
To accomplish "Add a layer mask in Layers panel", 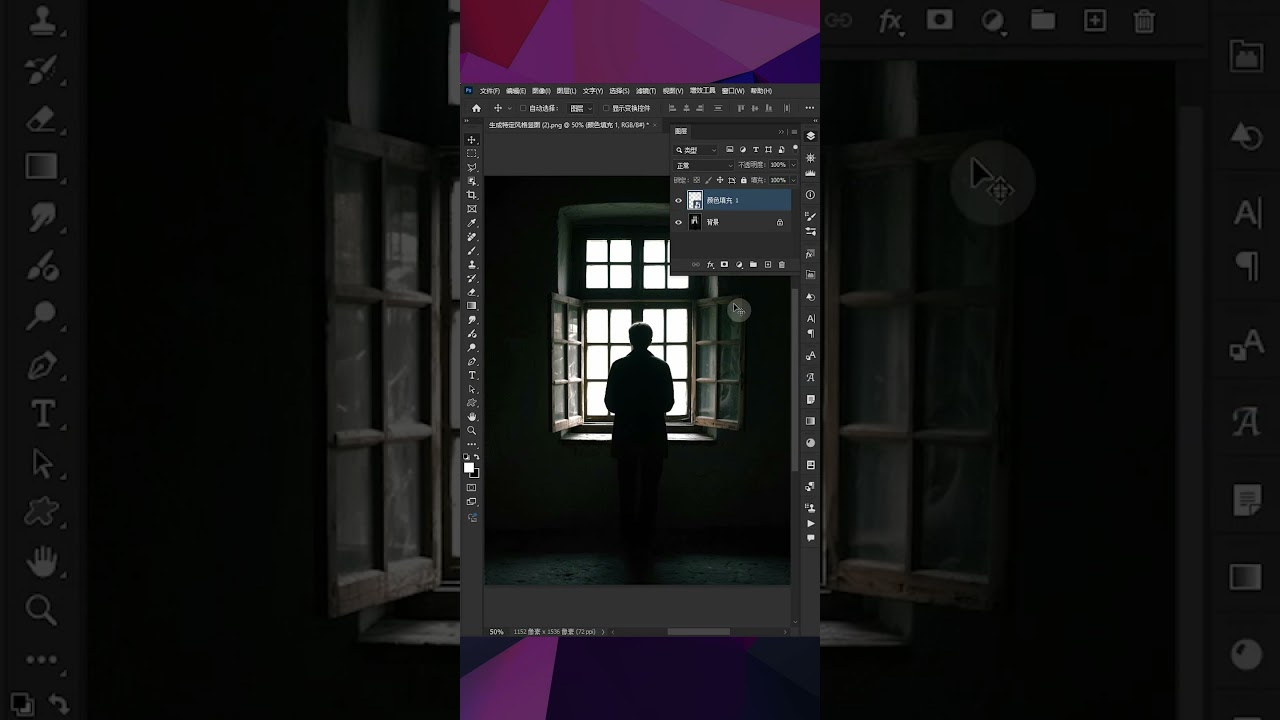I will click(724, 265).
